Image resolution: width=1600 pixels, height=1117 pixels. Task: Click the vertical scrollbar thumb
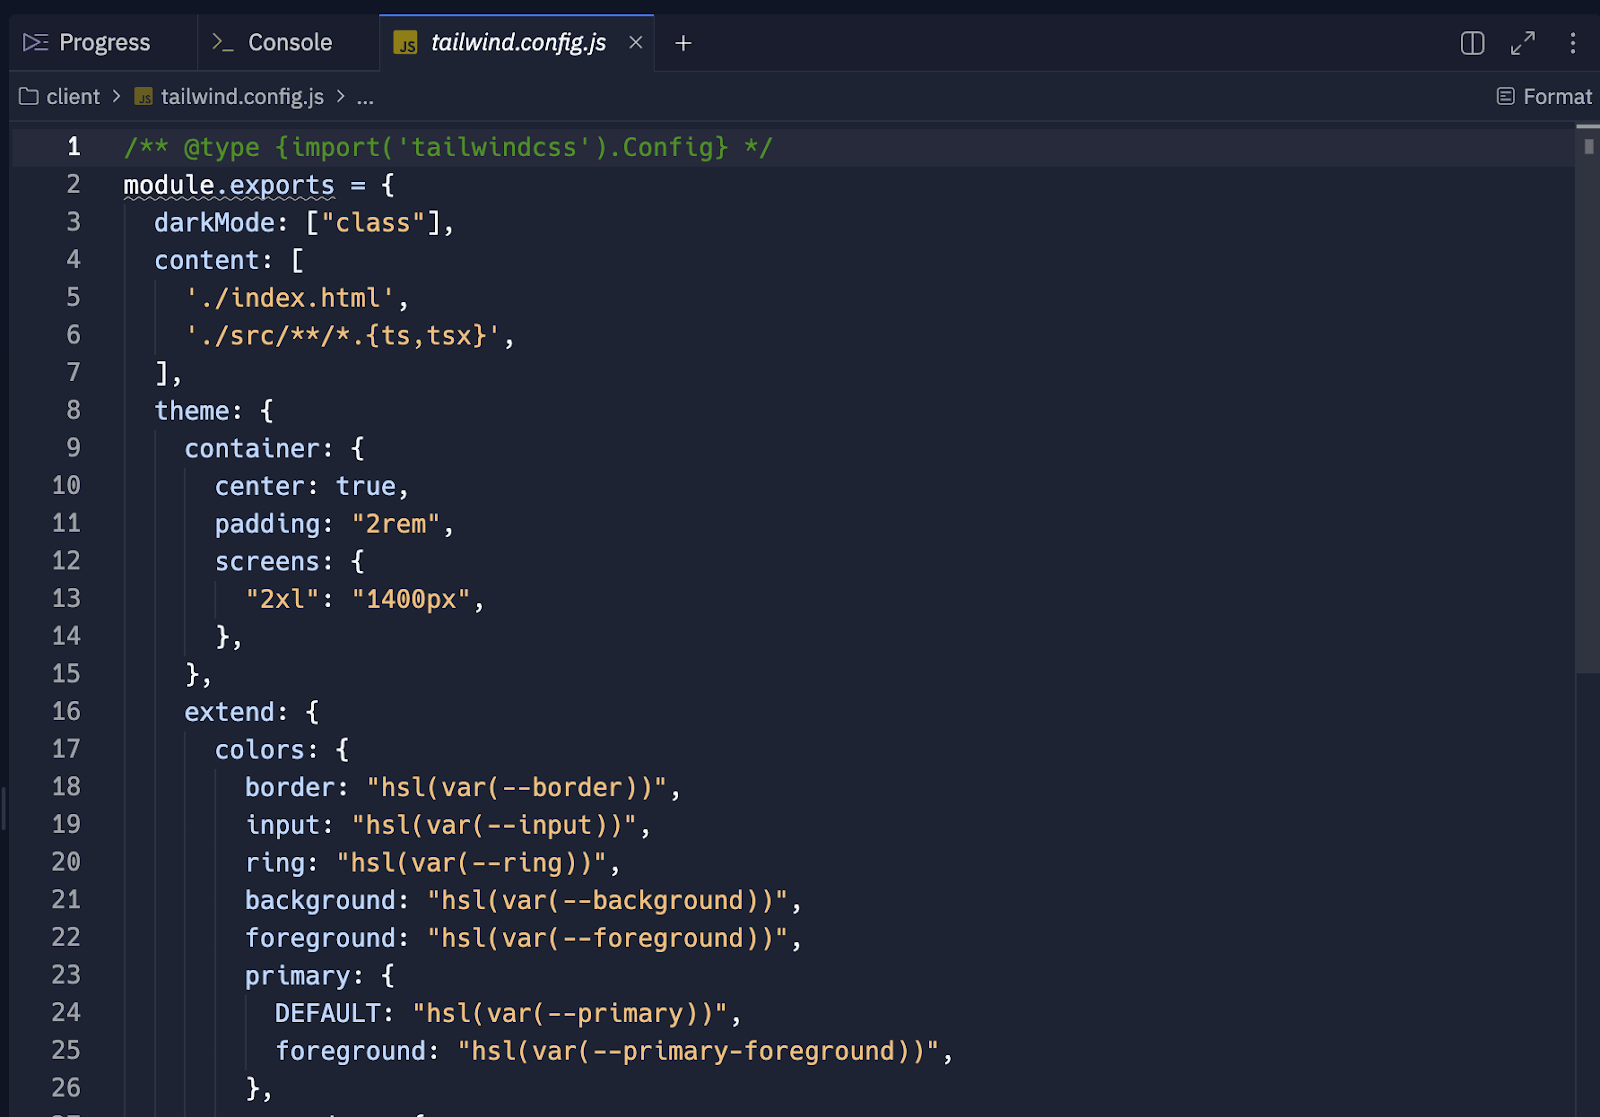tap(1588, 400)
